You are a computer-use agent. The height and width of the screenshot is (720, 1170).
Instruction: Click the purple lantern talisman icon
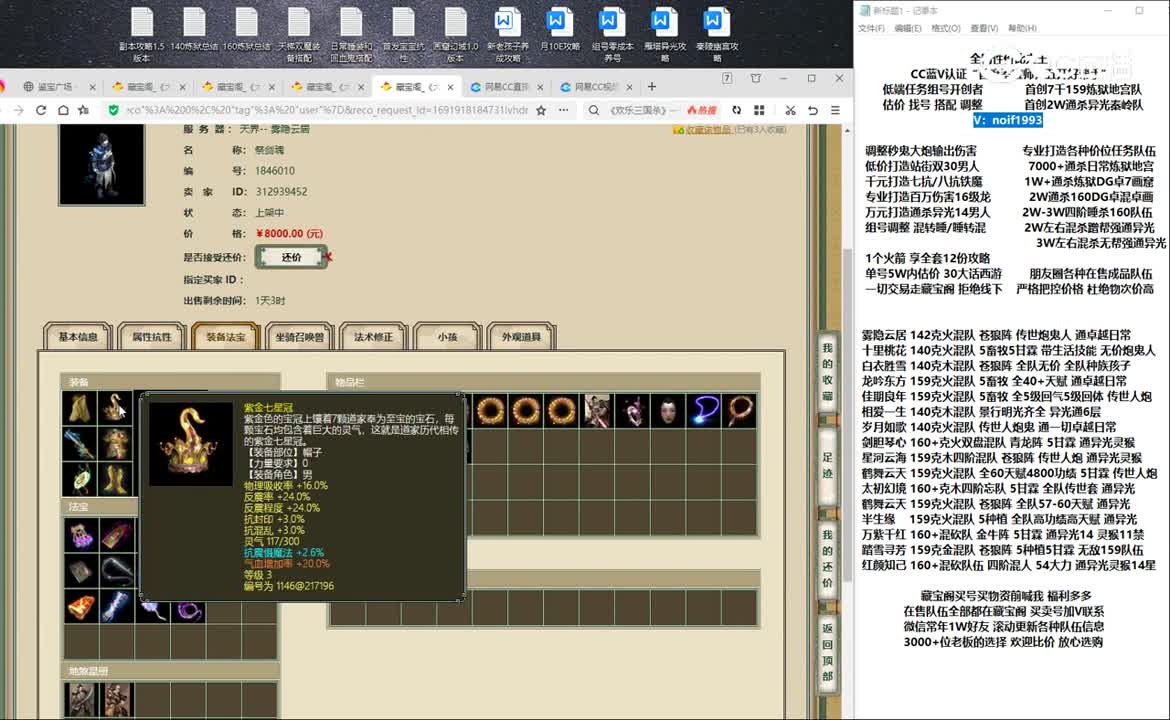(x=80, y=535)
